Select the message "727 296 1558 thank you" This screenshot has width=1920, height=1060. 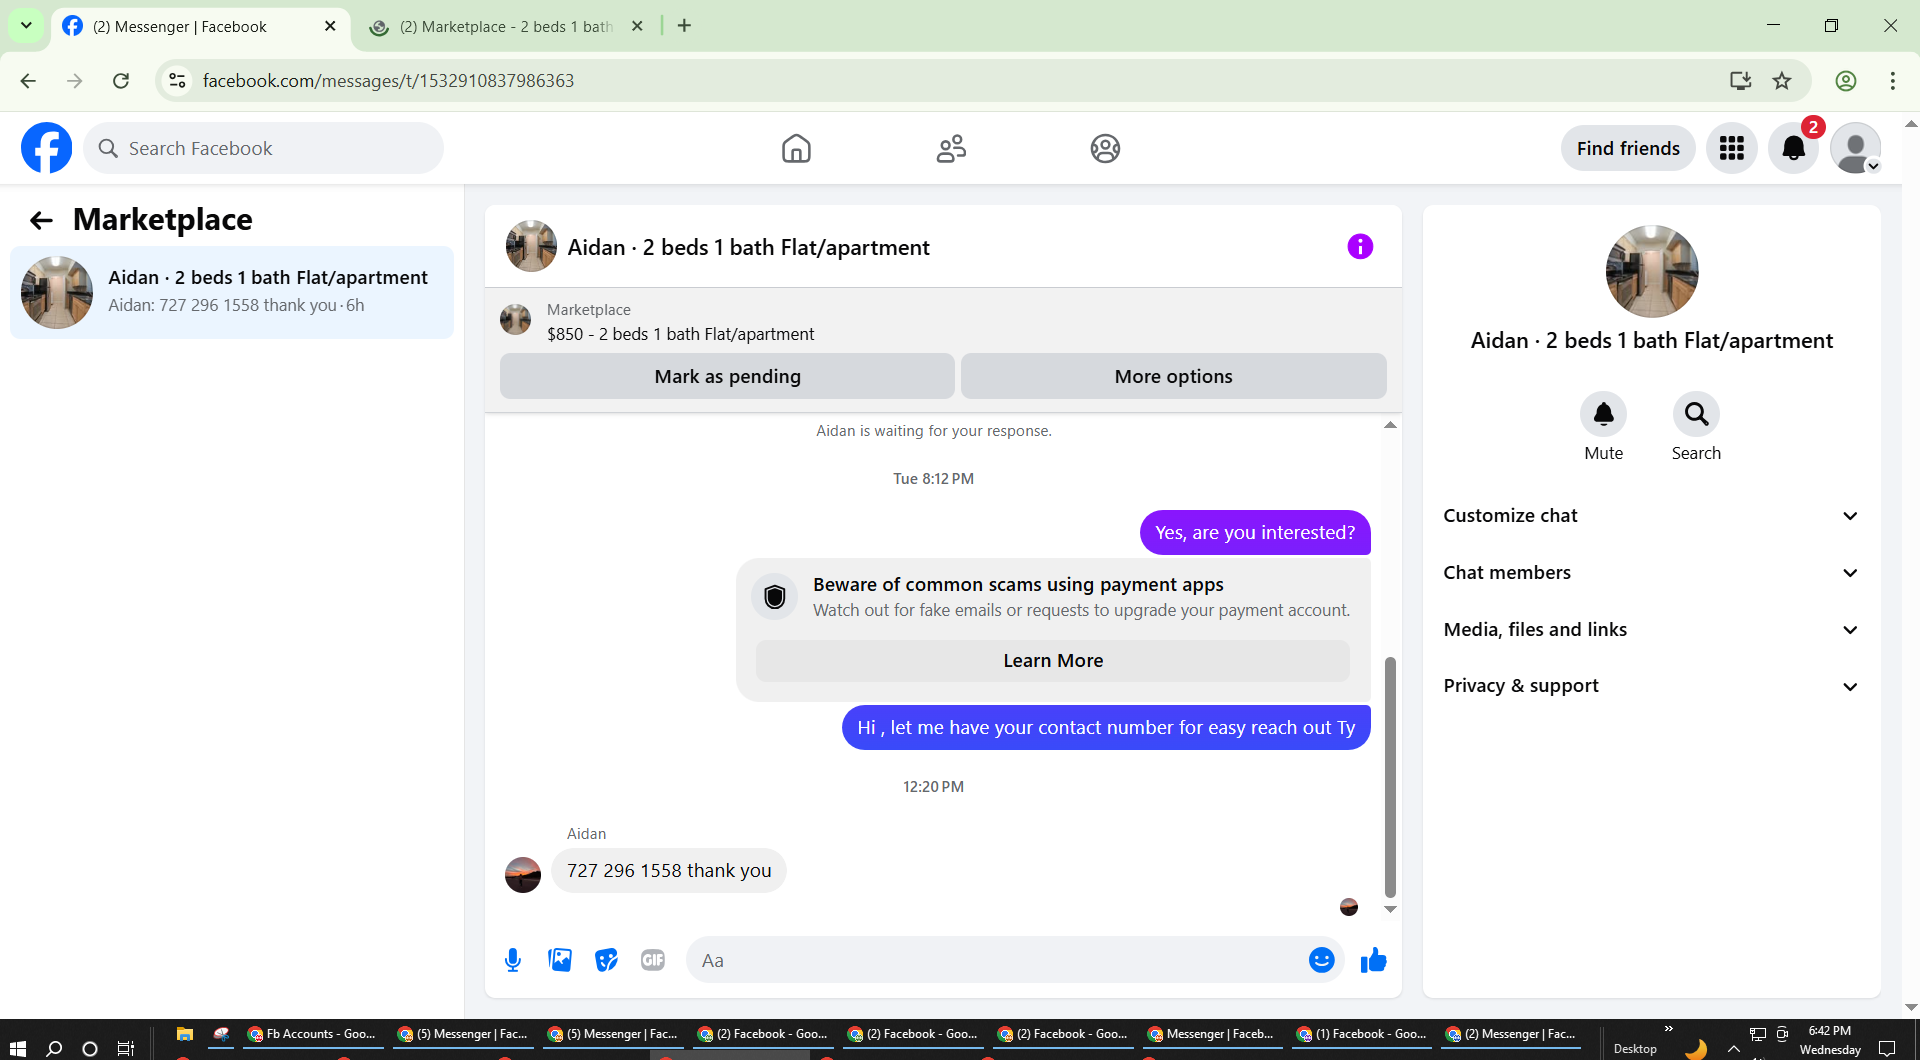[x=669, y=871]
